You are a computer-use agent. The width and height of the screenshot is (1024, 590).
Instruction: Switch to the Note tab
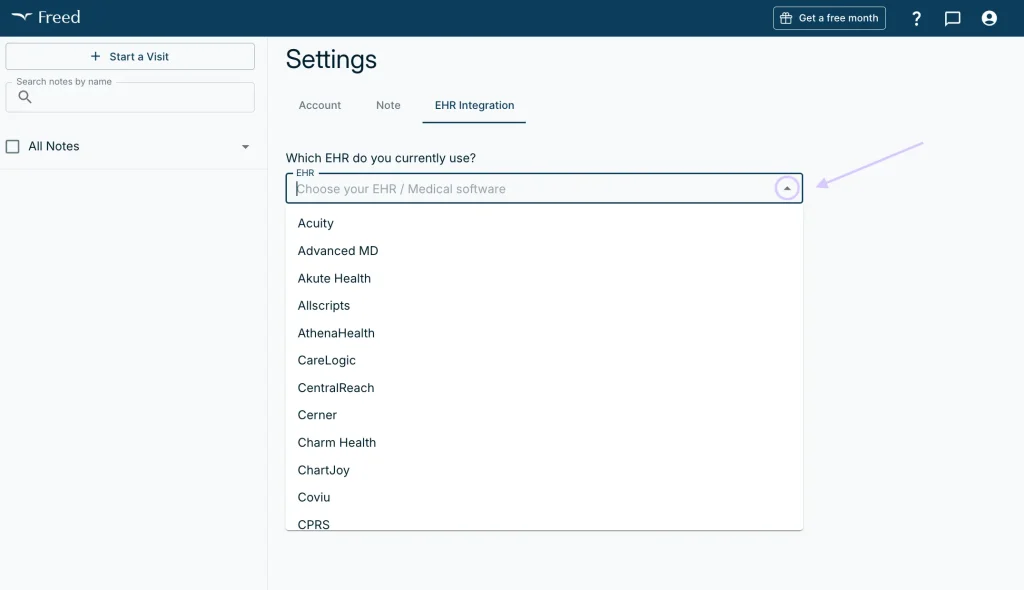(x=388, y=105)
